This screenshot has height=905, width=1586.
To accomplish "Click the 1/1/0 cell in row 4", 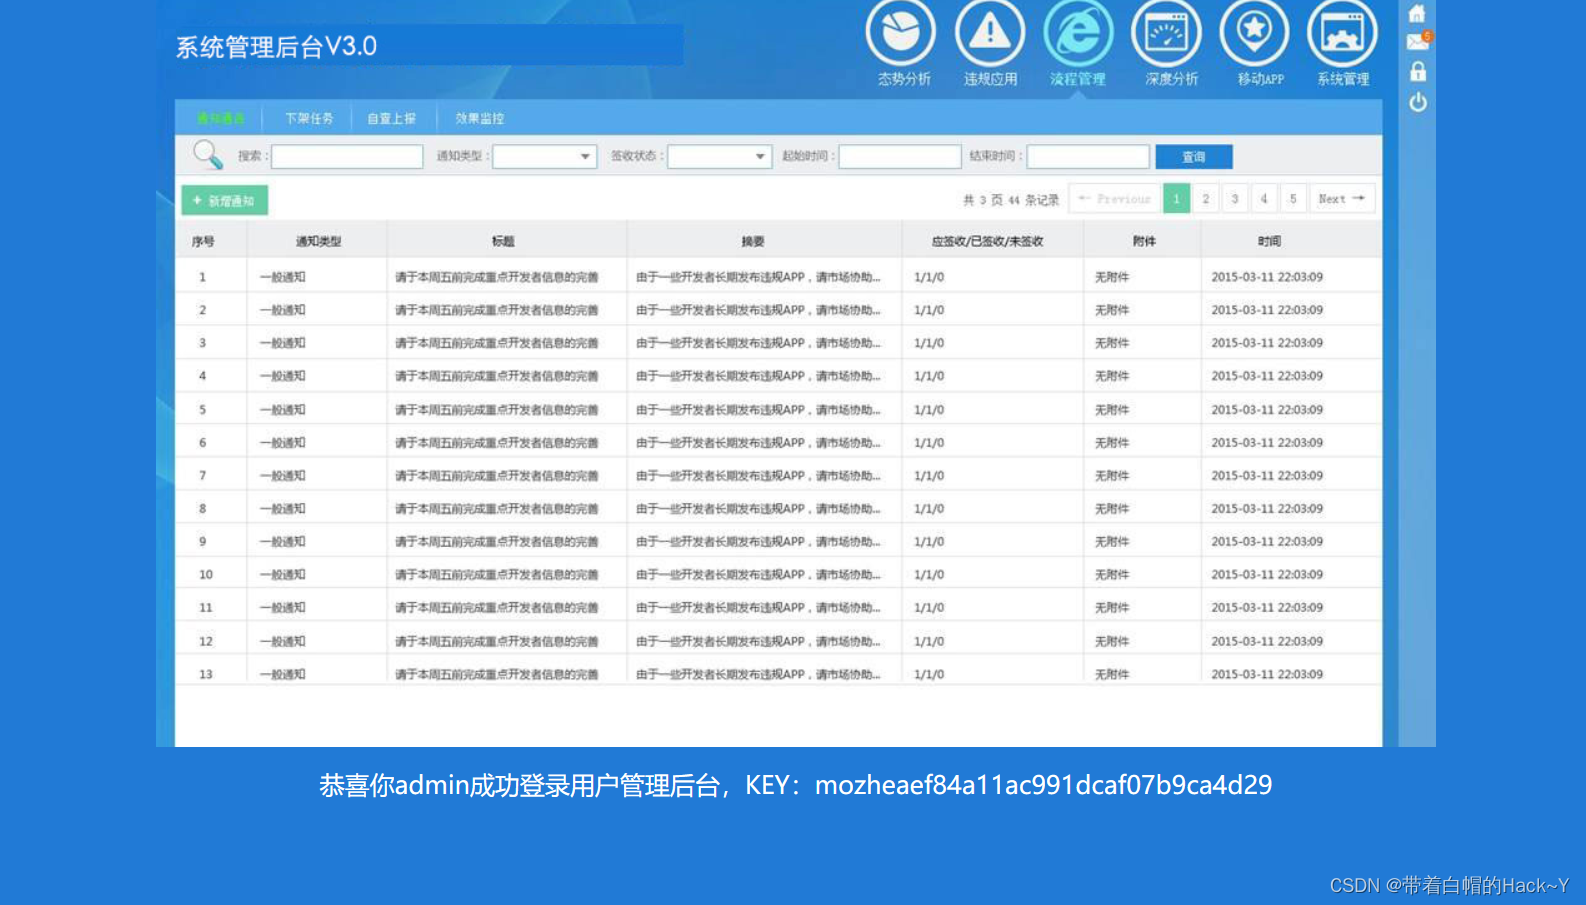I will click(929, 376).
